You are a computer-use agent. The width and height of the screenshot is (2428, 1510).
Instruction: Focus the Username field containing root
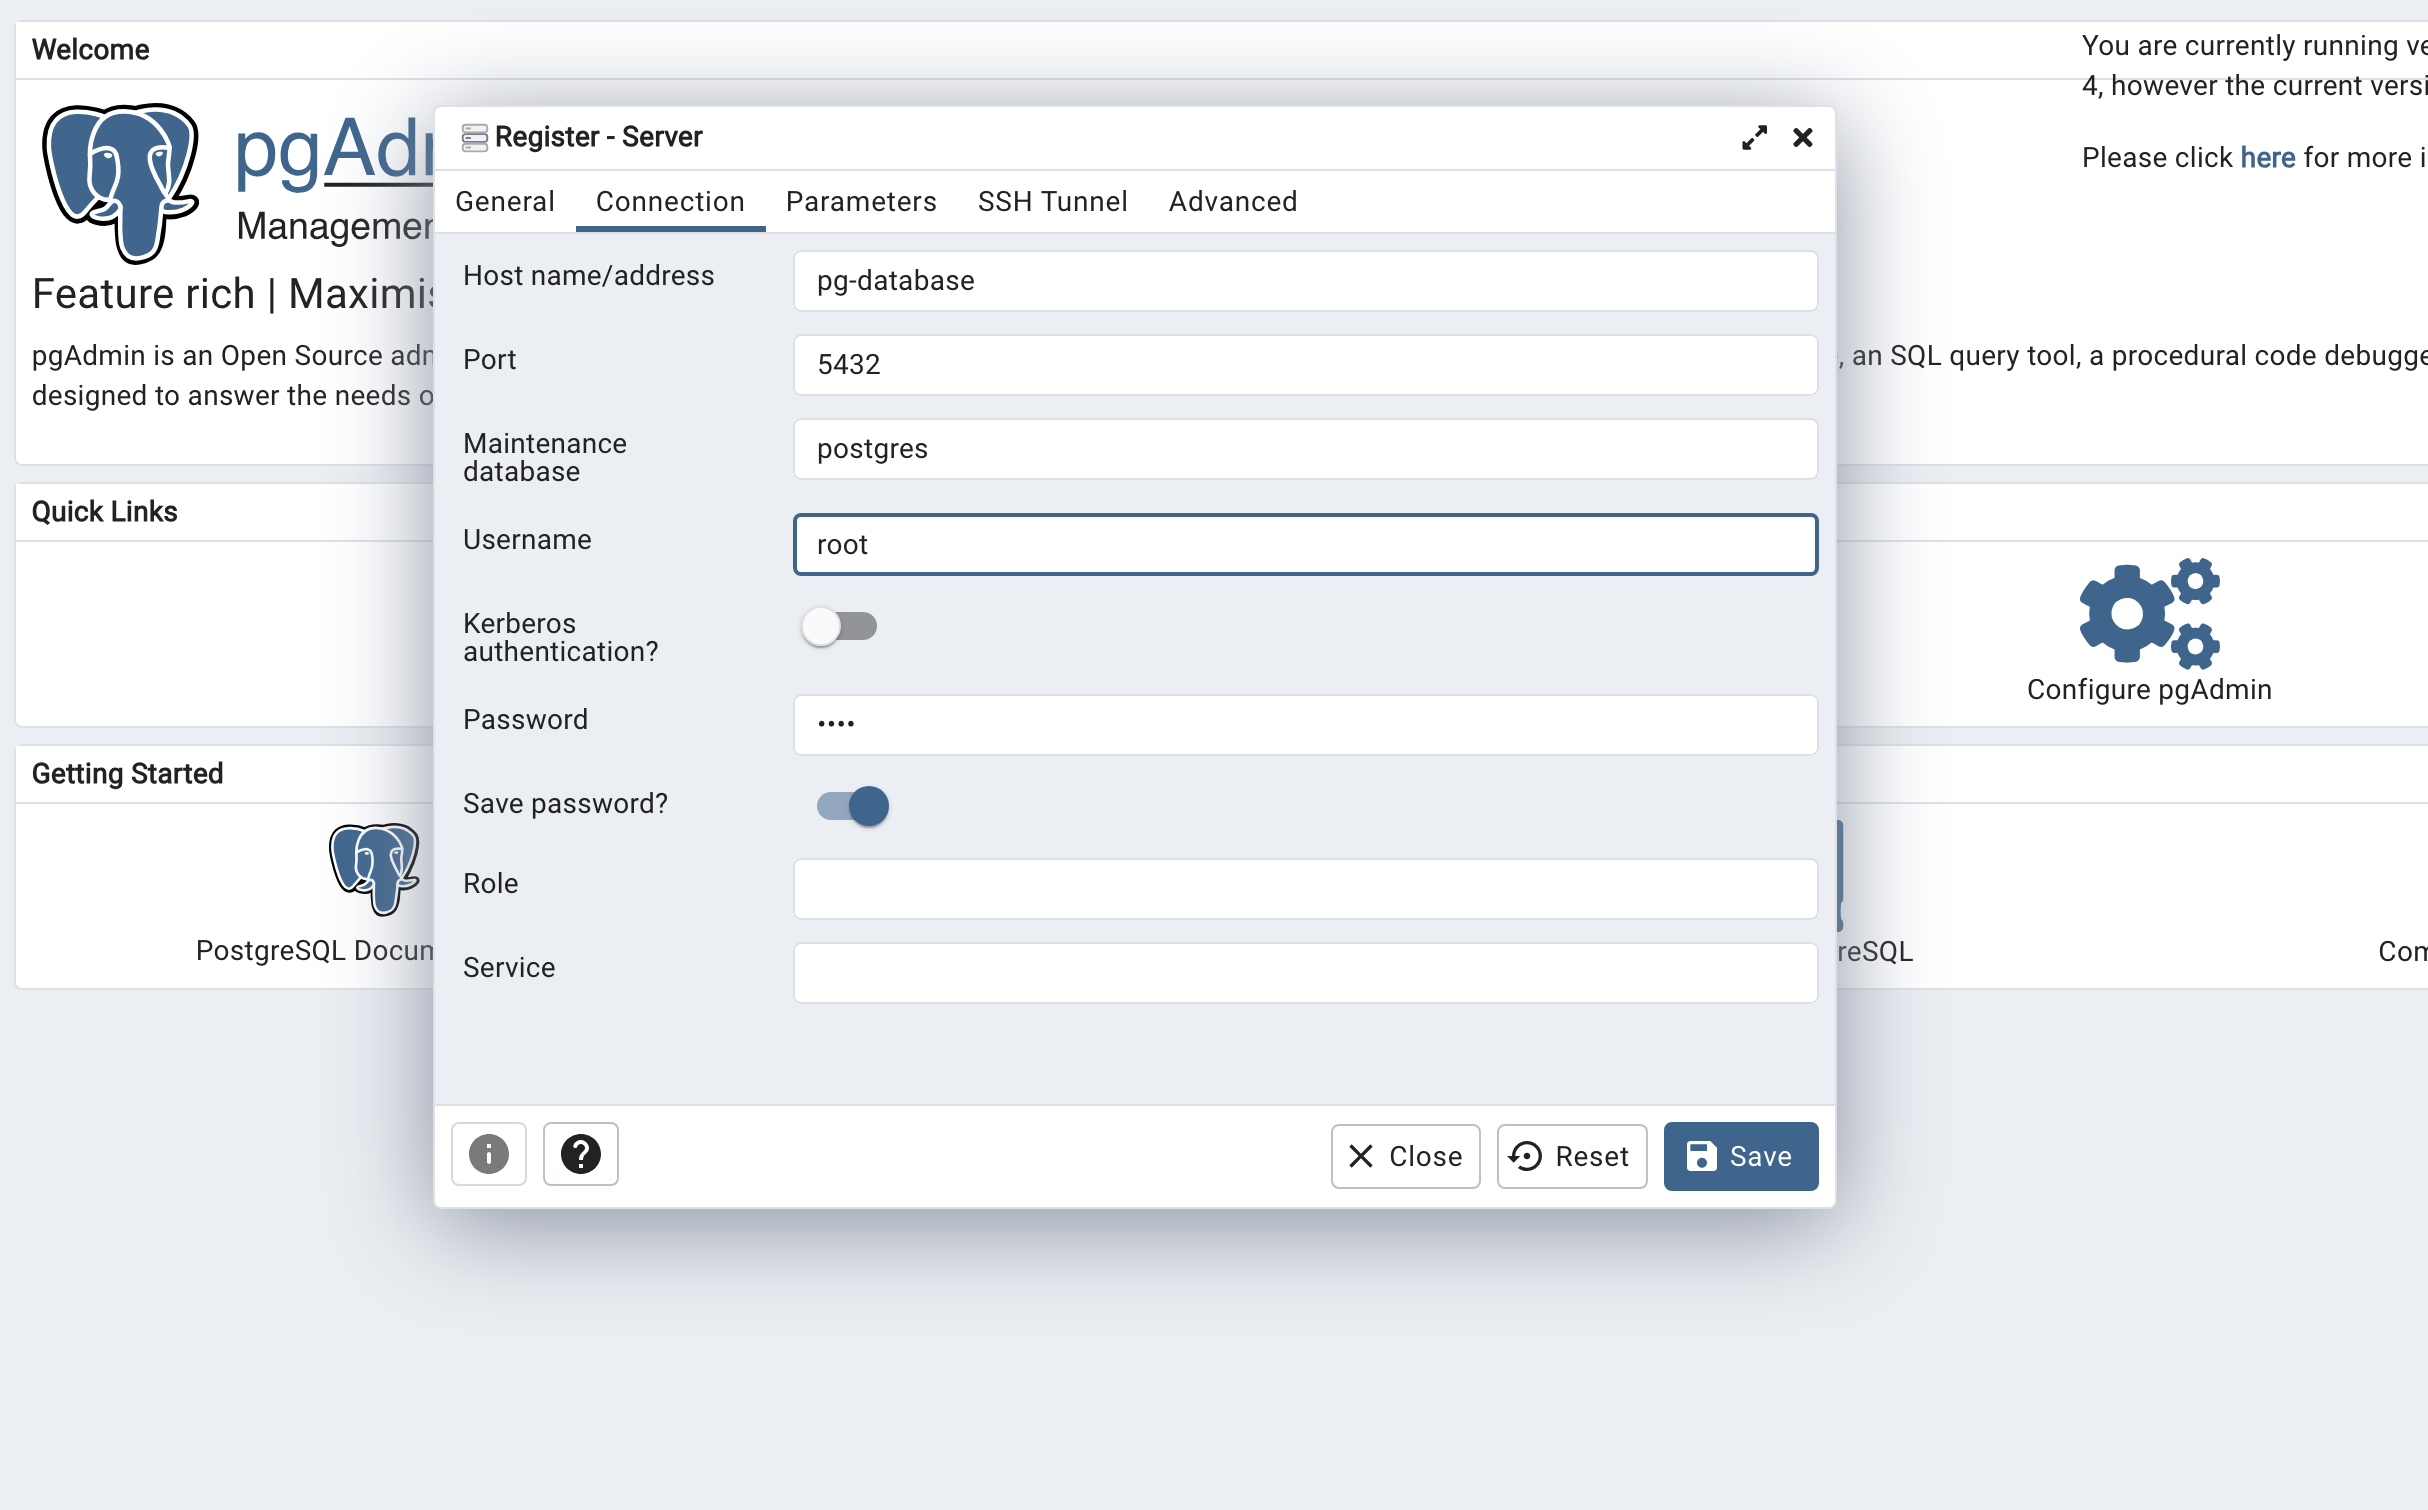pos(1305,545)
